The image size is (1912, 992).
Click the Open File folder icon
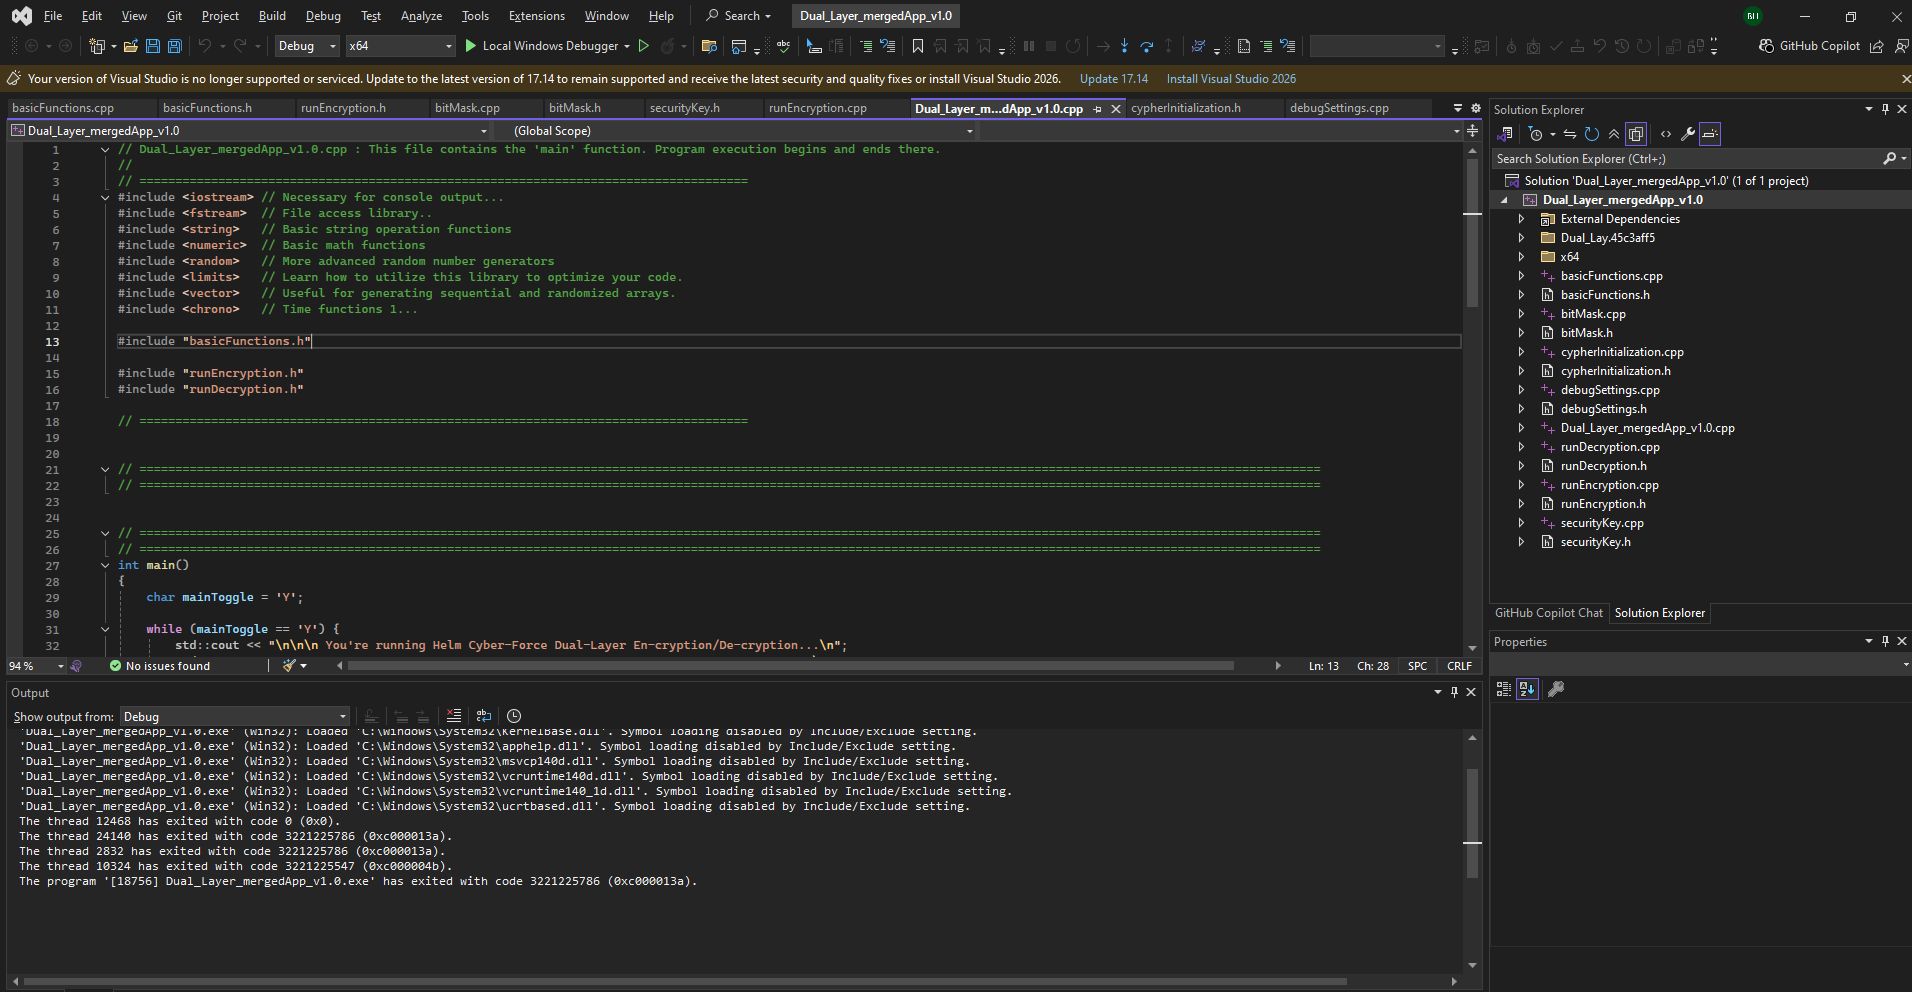tap(130, 46)
